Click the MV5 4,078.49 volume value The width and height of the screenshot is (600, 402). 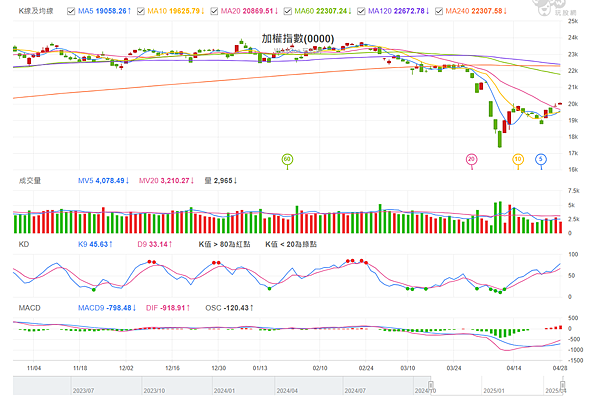click(x=103, y=181)
